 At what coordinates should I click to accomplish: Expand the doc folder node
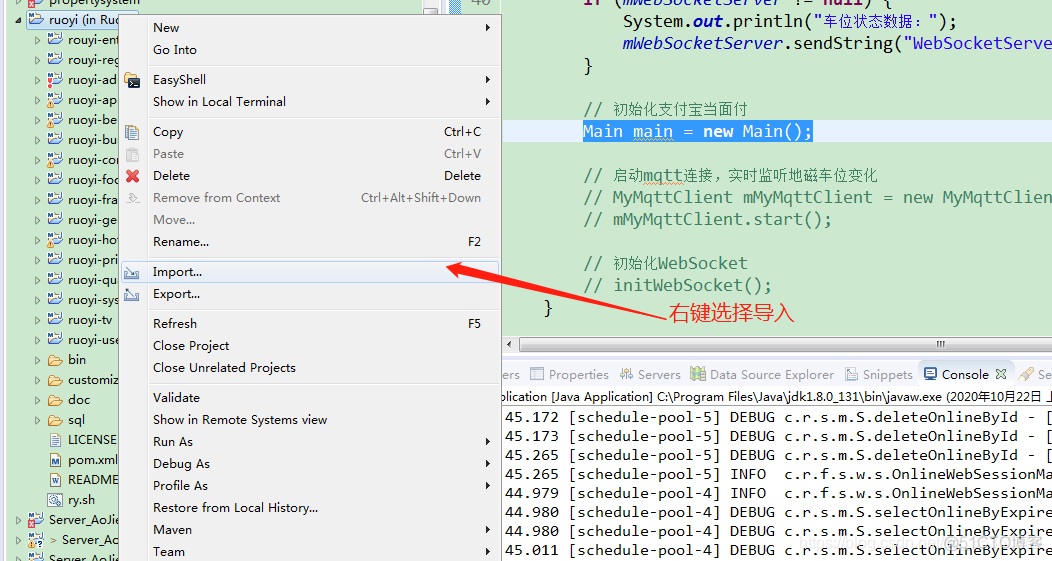point(38,401)
